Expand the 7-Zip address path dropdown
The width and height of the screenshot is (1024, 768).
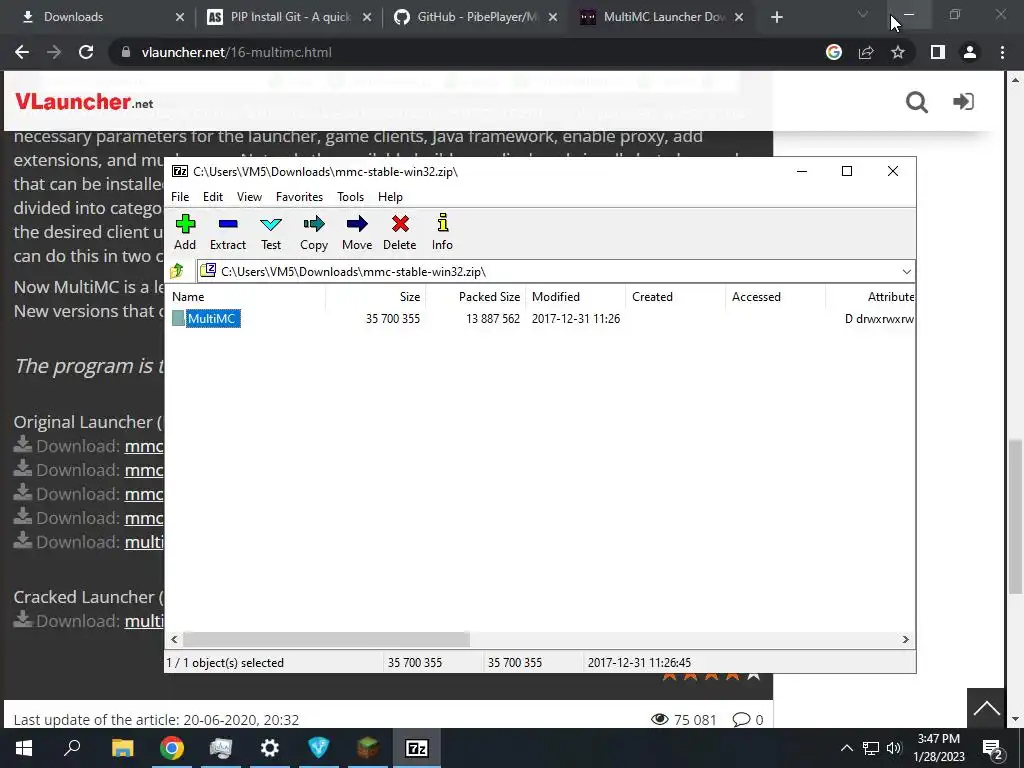pyautogui.click(x=906, y=272)
